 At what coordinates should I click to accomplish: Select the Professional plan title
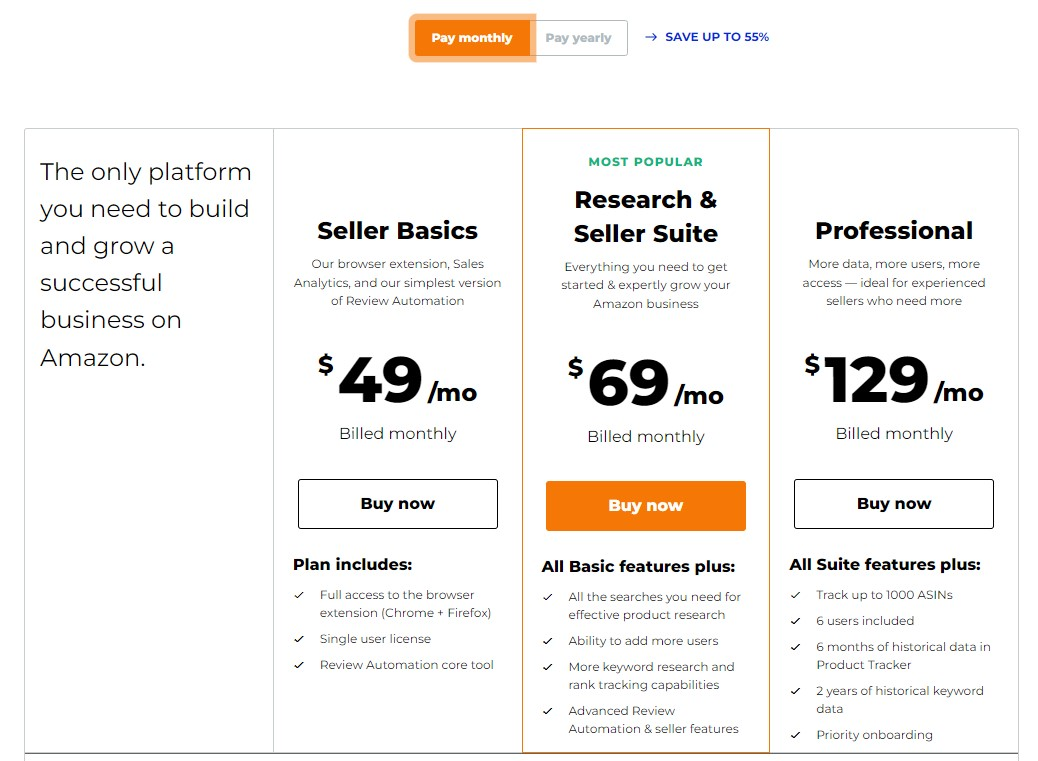[x=894, y=230]
